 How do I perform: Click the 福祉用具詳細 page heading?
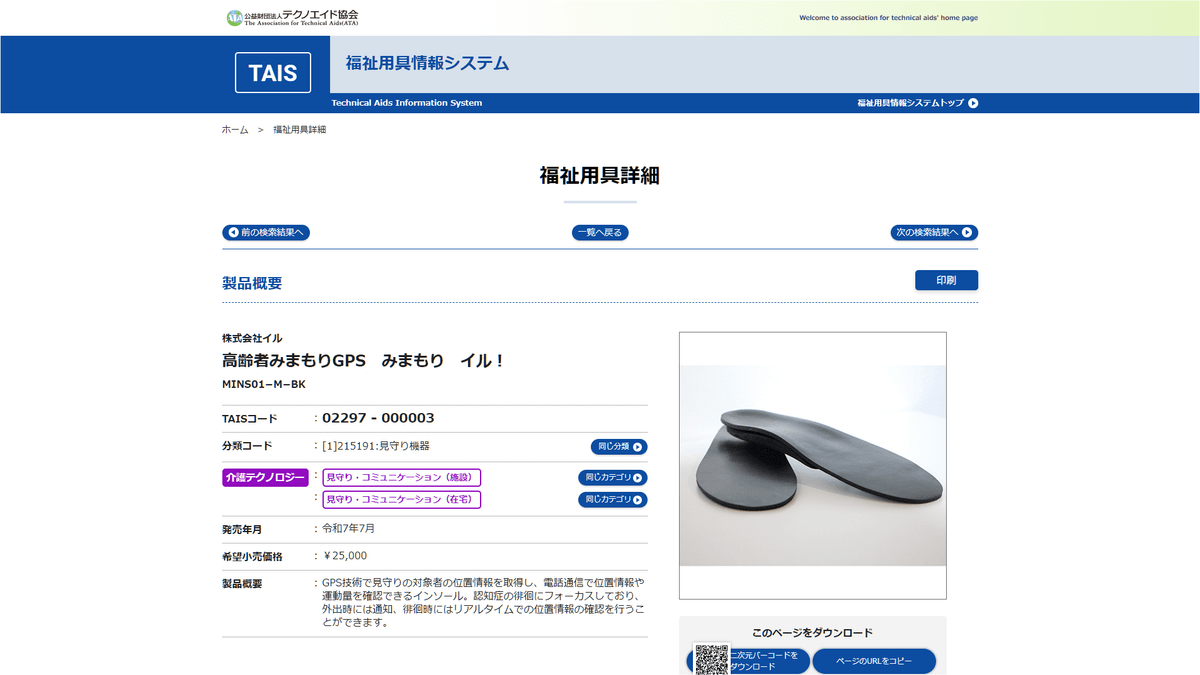[x=600, y=176]
